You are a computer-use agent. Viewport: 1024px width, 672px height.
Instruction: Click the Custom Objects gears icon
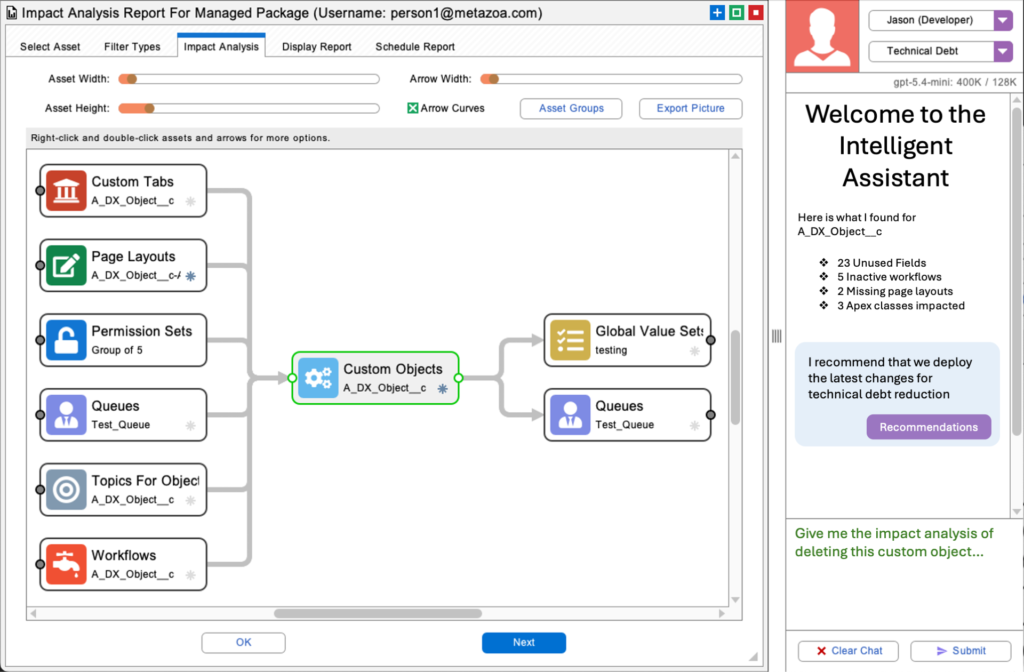click(x=318, y=378)
